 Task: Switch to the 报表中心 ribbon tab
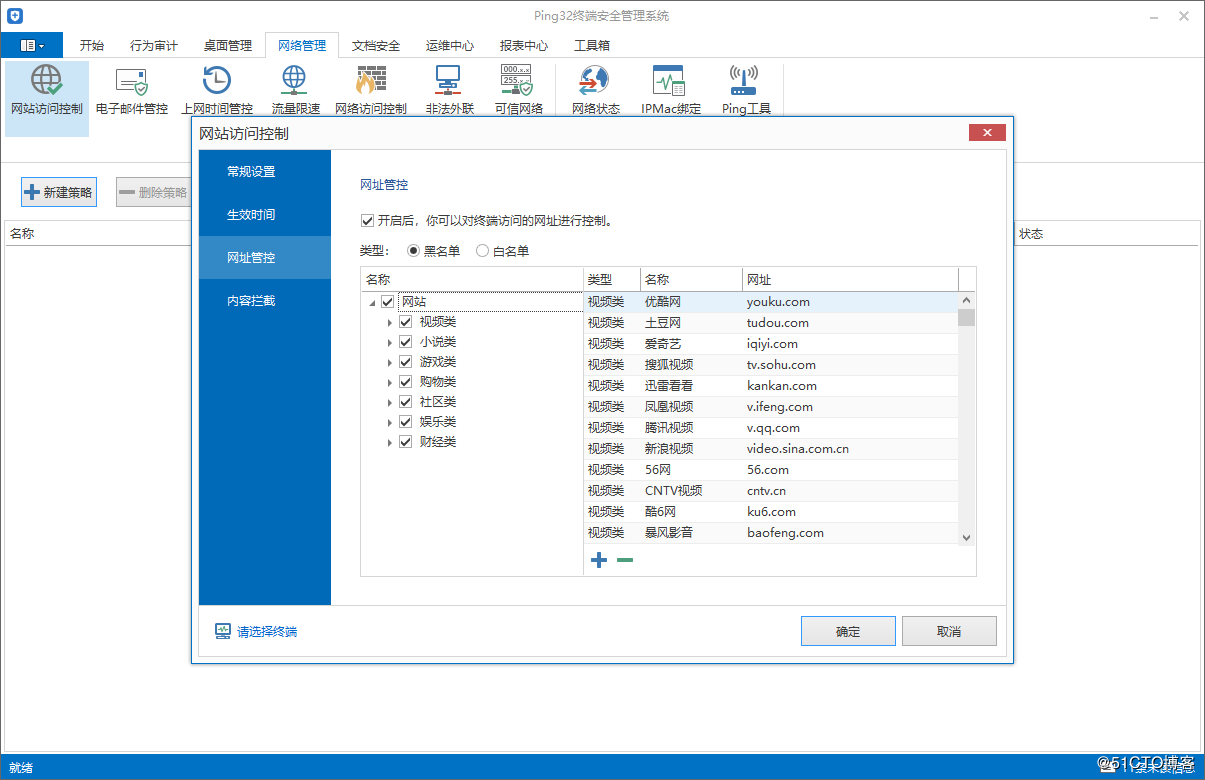pyautogui.click(x=524, y=45)
